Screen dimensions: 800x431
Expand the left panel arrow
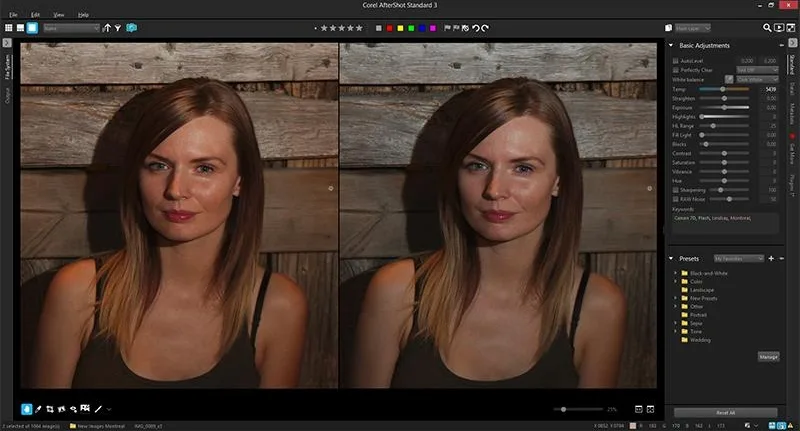coord(7,43)
